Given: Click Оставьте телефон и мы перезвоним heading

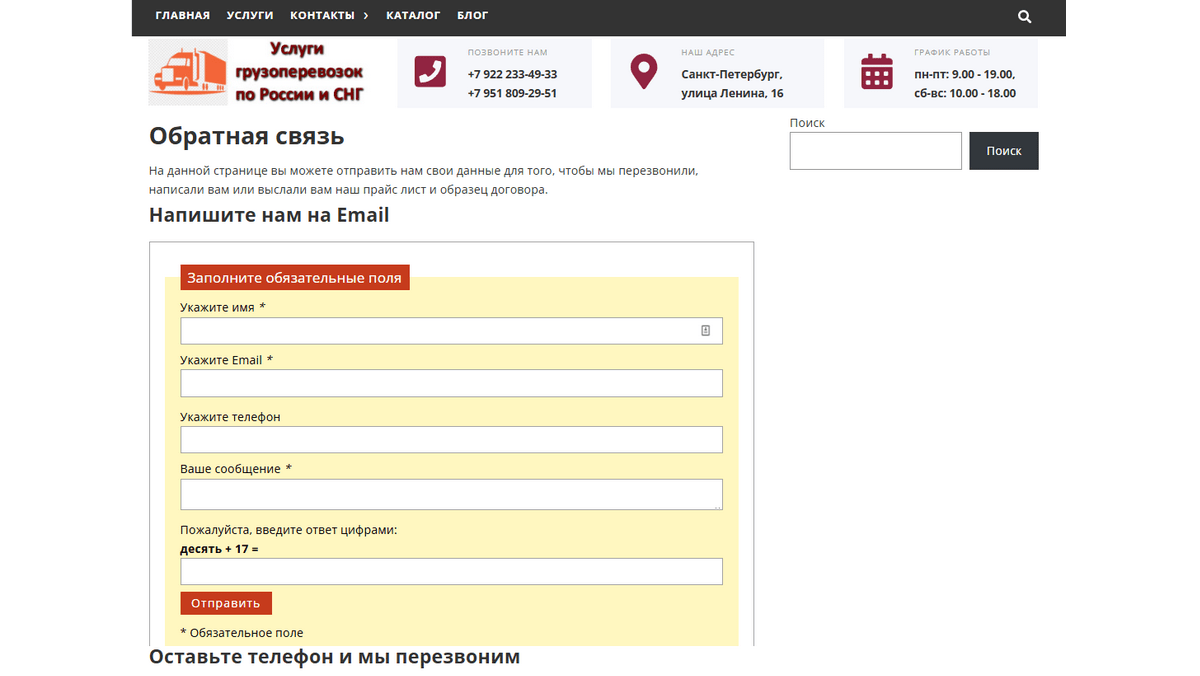Looking at the screenshot, I should click(335, 657).
